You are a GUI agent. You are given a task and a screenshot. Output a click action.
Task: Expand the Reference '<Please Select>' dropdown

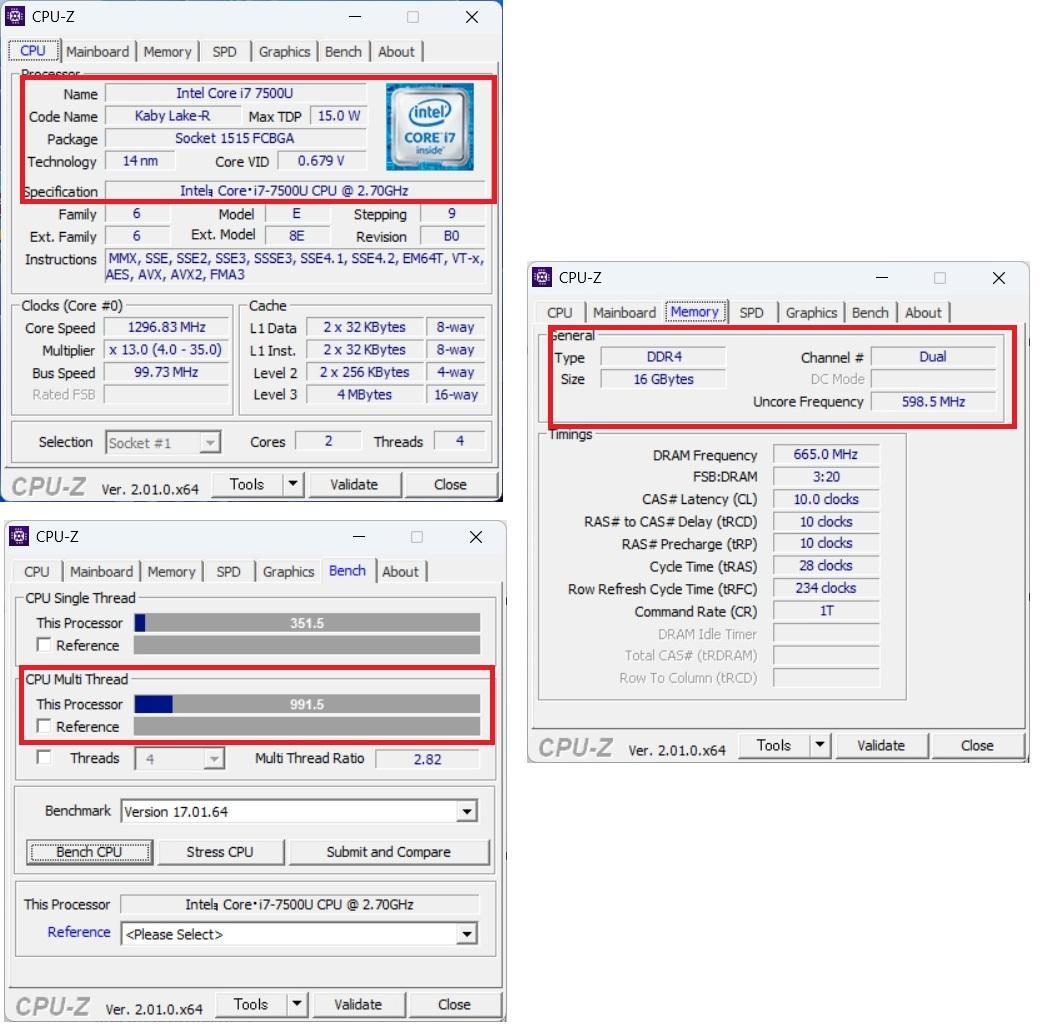tap(466, 934)
